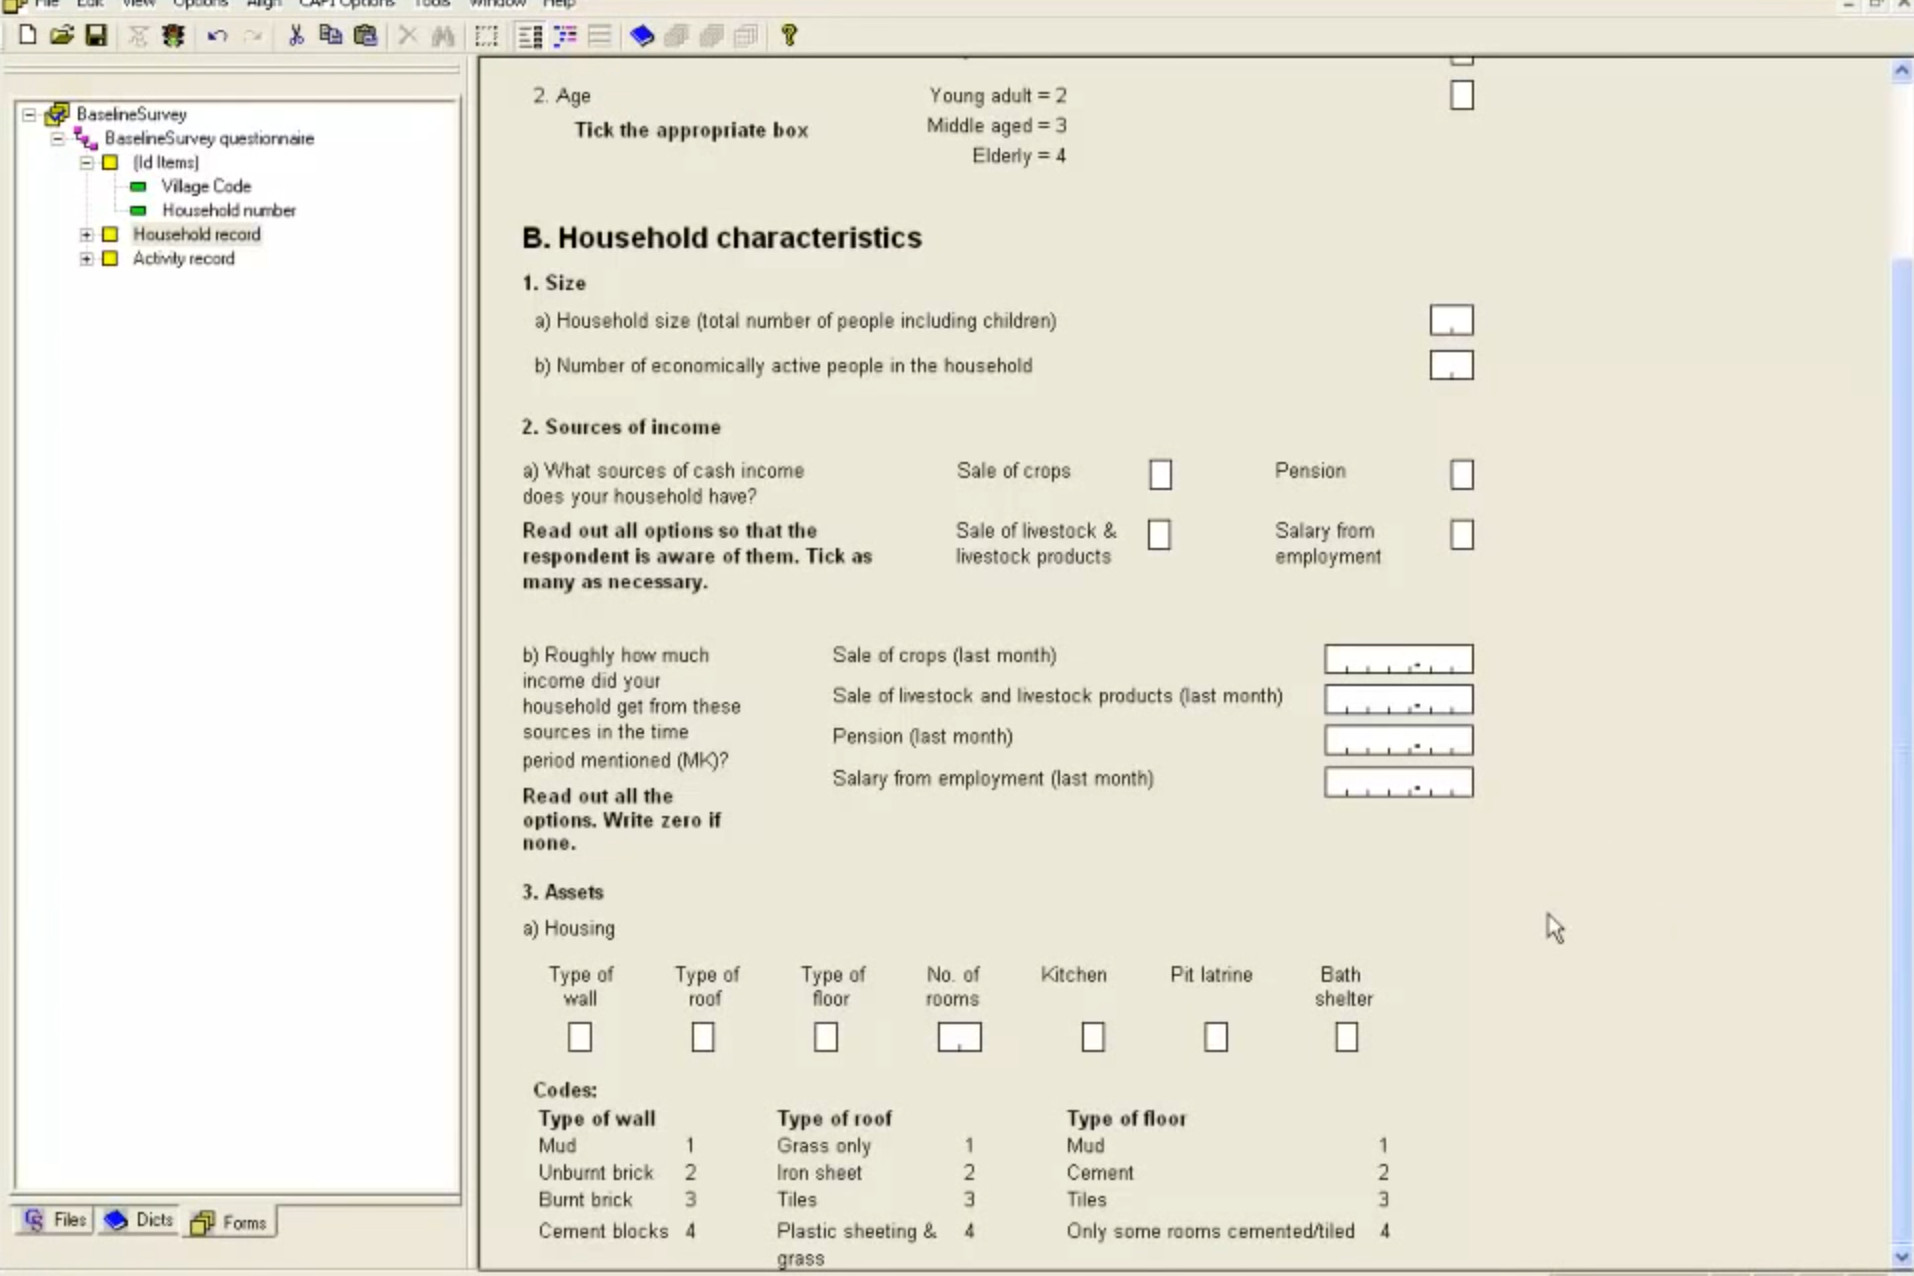Click the blue-and-pink tree layout toolbar icon
The image size is (1914, 1276).
point(565,36)
